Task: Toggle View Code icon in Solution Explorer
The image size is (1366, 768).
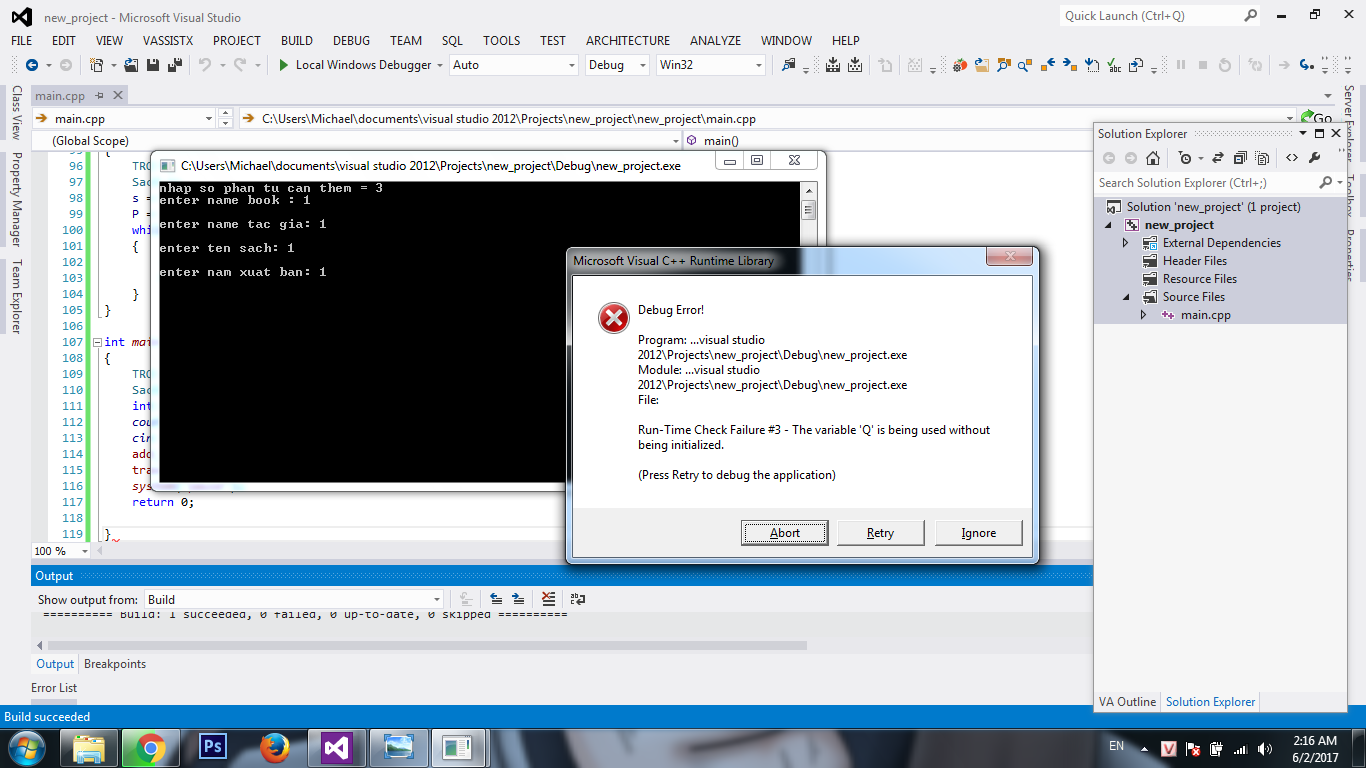Action: pos(1292,158)
